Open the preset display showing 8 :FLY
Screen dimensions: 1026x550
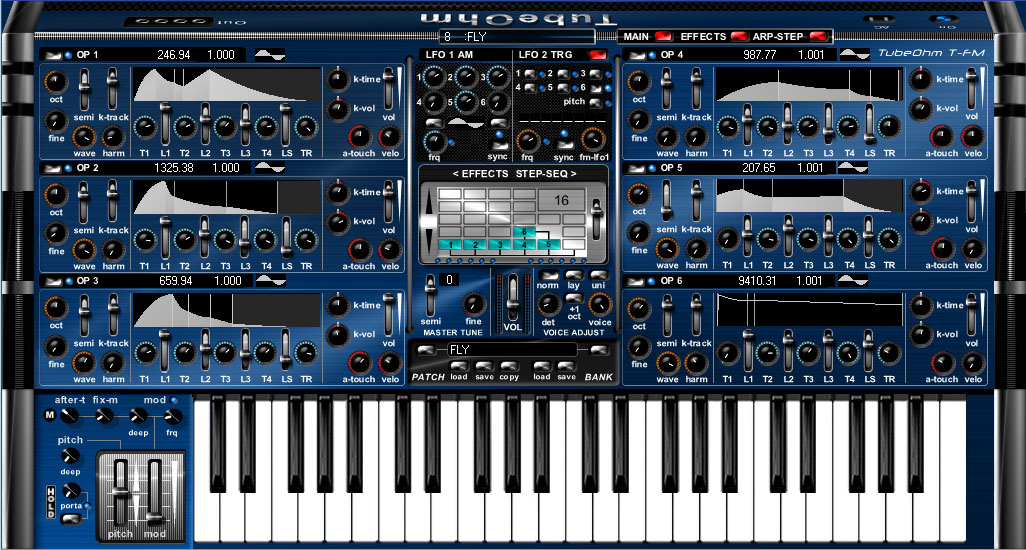pyautogui.click(x=517, y=37)
